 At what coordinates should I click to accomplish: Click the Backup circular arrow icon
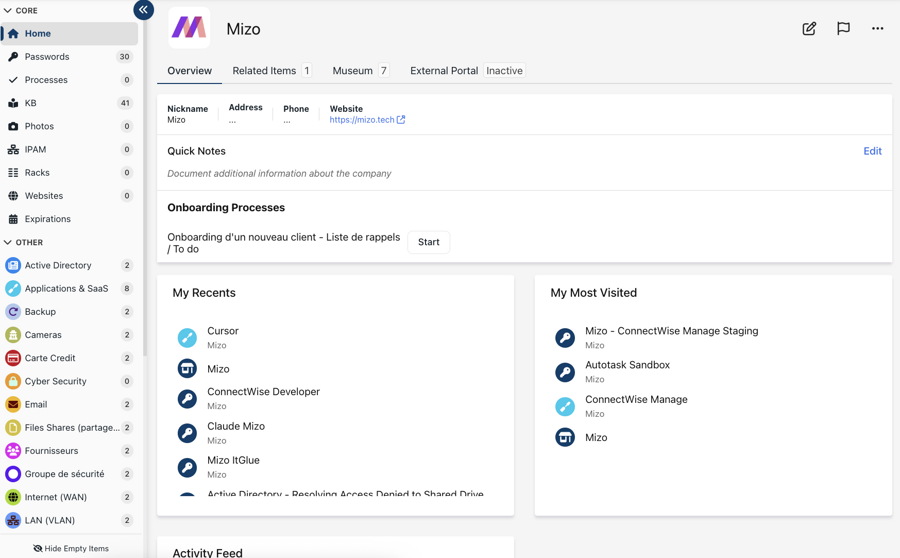click(13, 312)
